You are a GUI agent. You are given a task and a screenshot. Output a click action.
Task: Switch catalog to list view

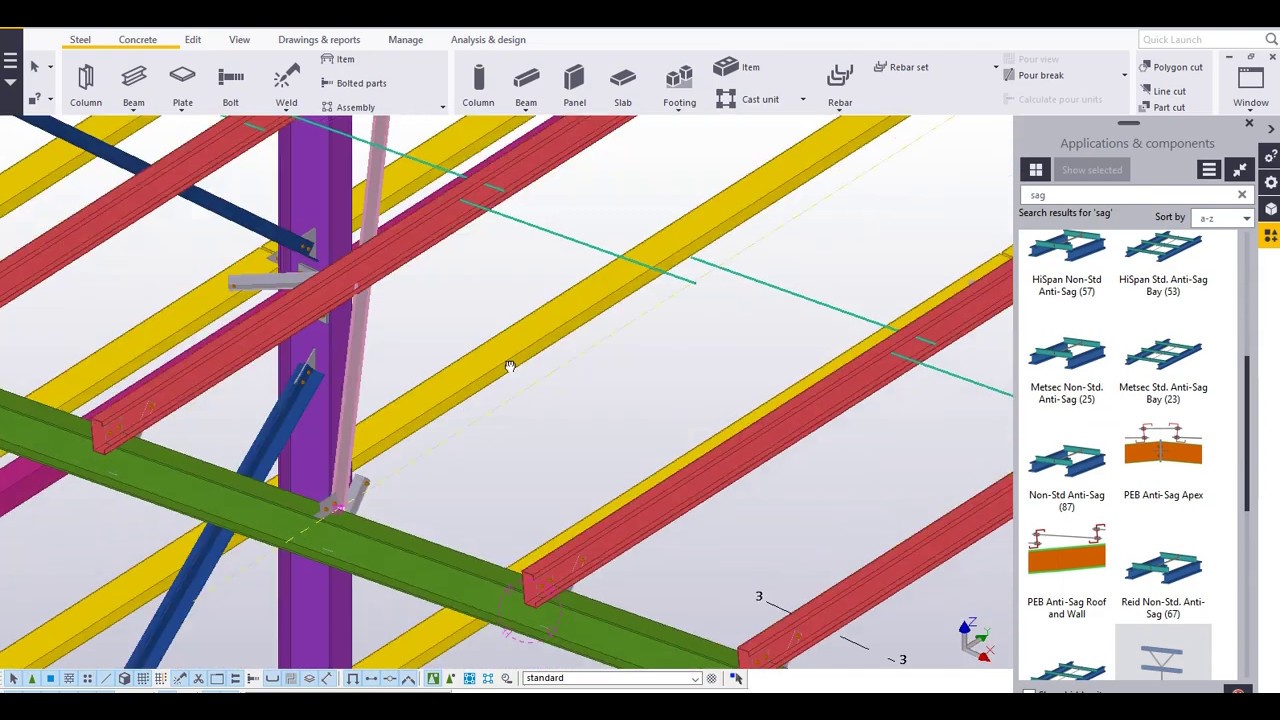coord(1209,170)
